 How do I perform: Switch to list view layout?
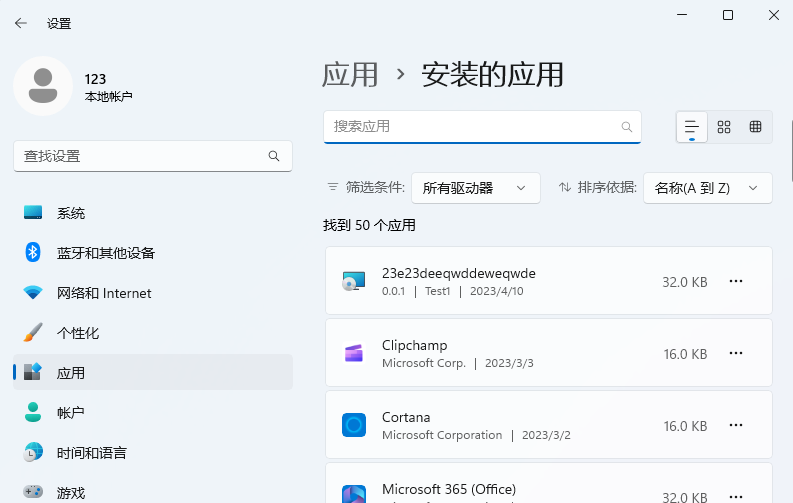pyautogui.click(x=691, y=127)
